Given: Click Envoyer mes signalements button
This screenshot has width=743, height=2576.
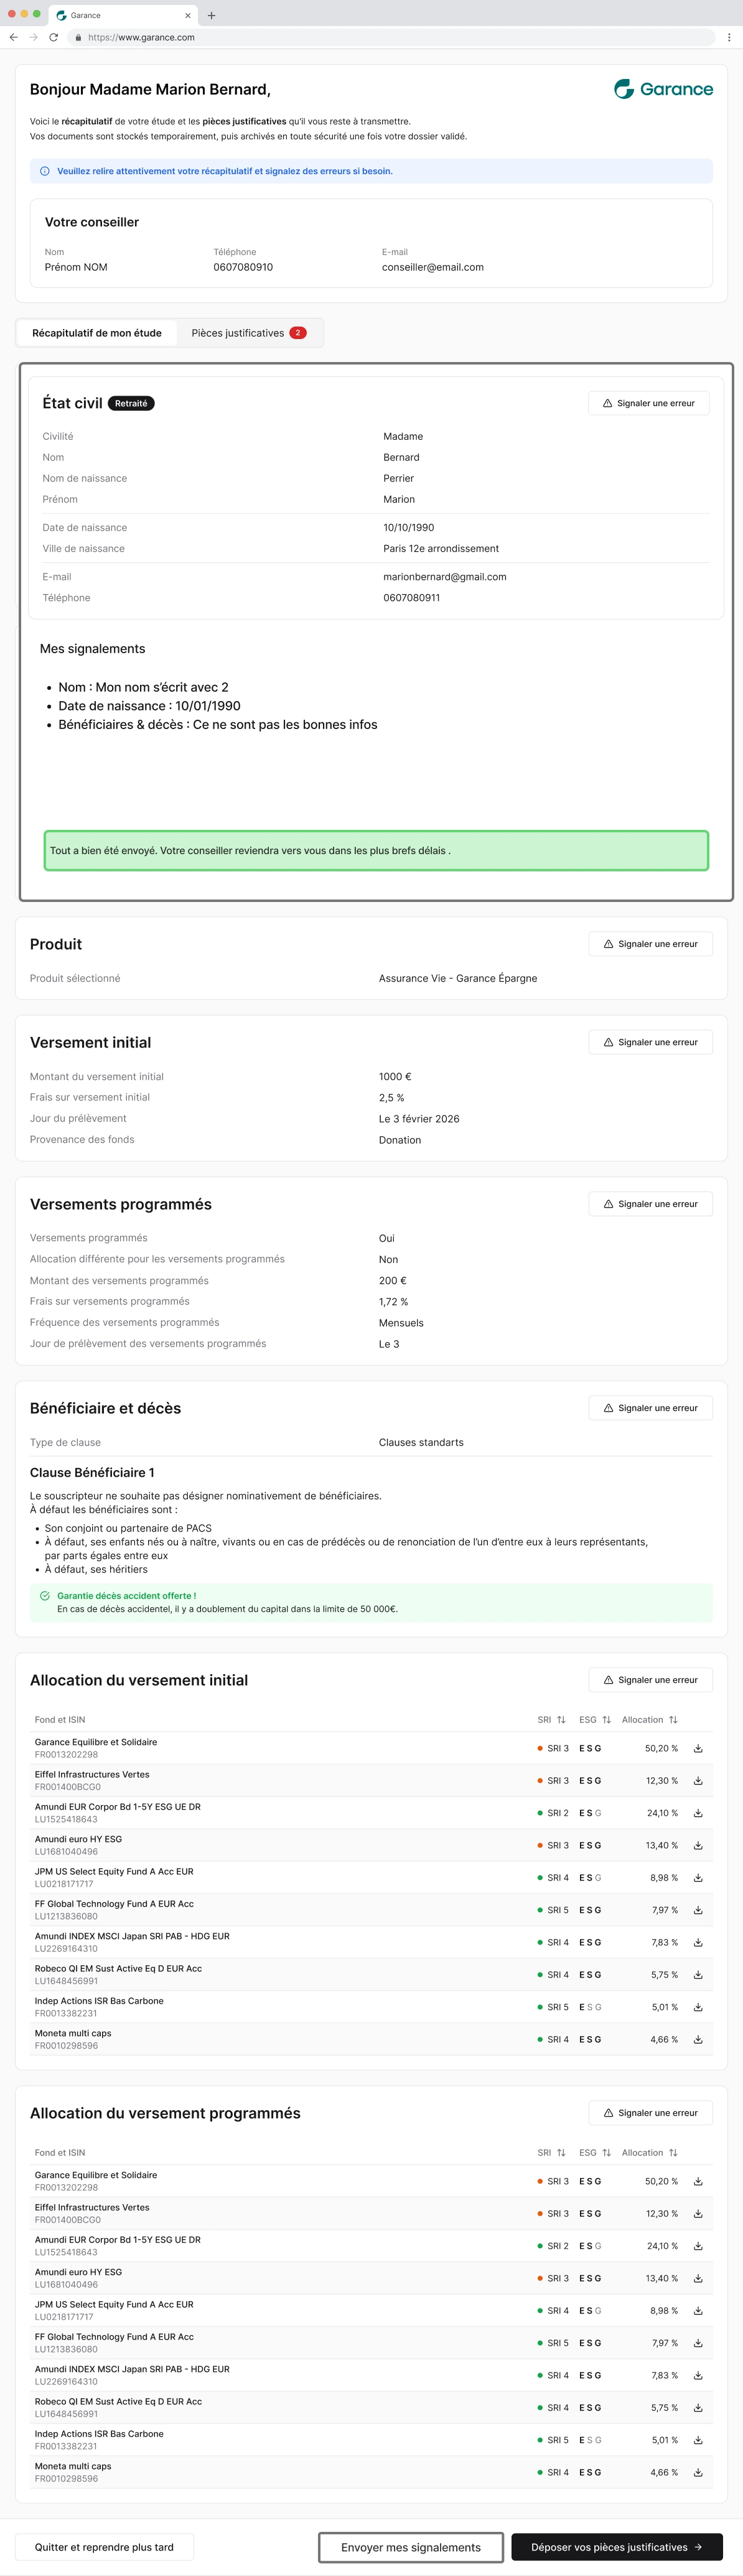Looking at the screenshot, I should coord(411,2546).
